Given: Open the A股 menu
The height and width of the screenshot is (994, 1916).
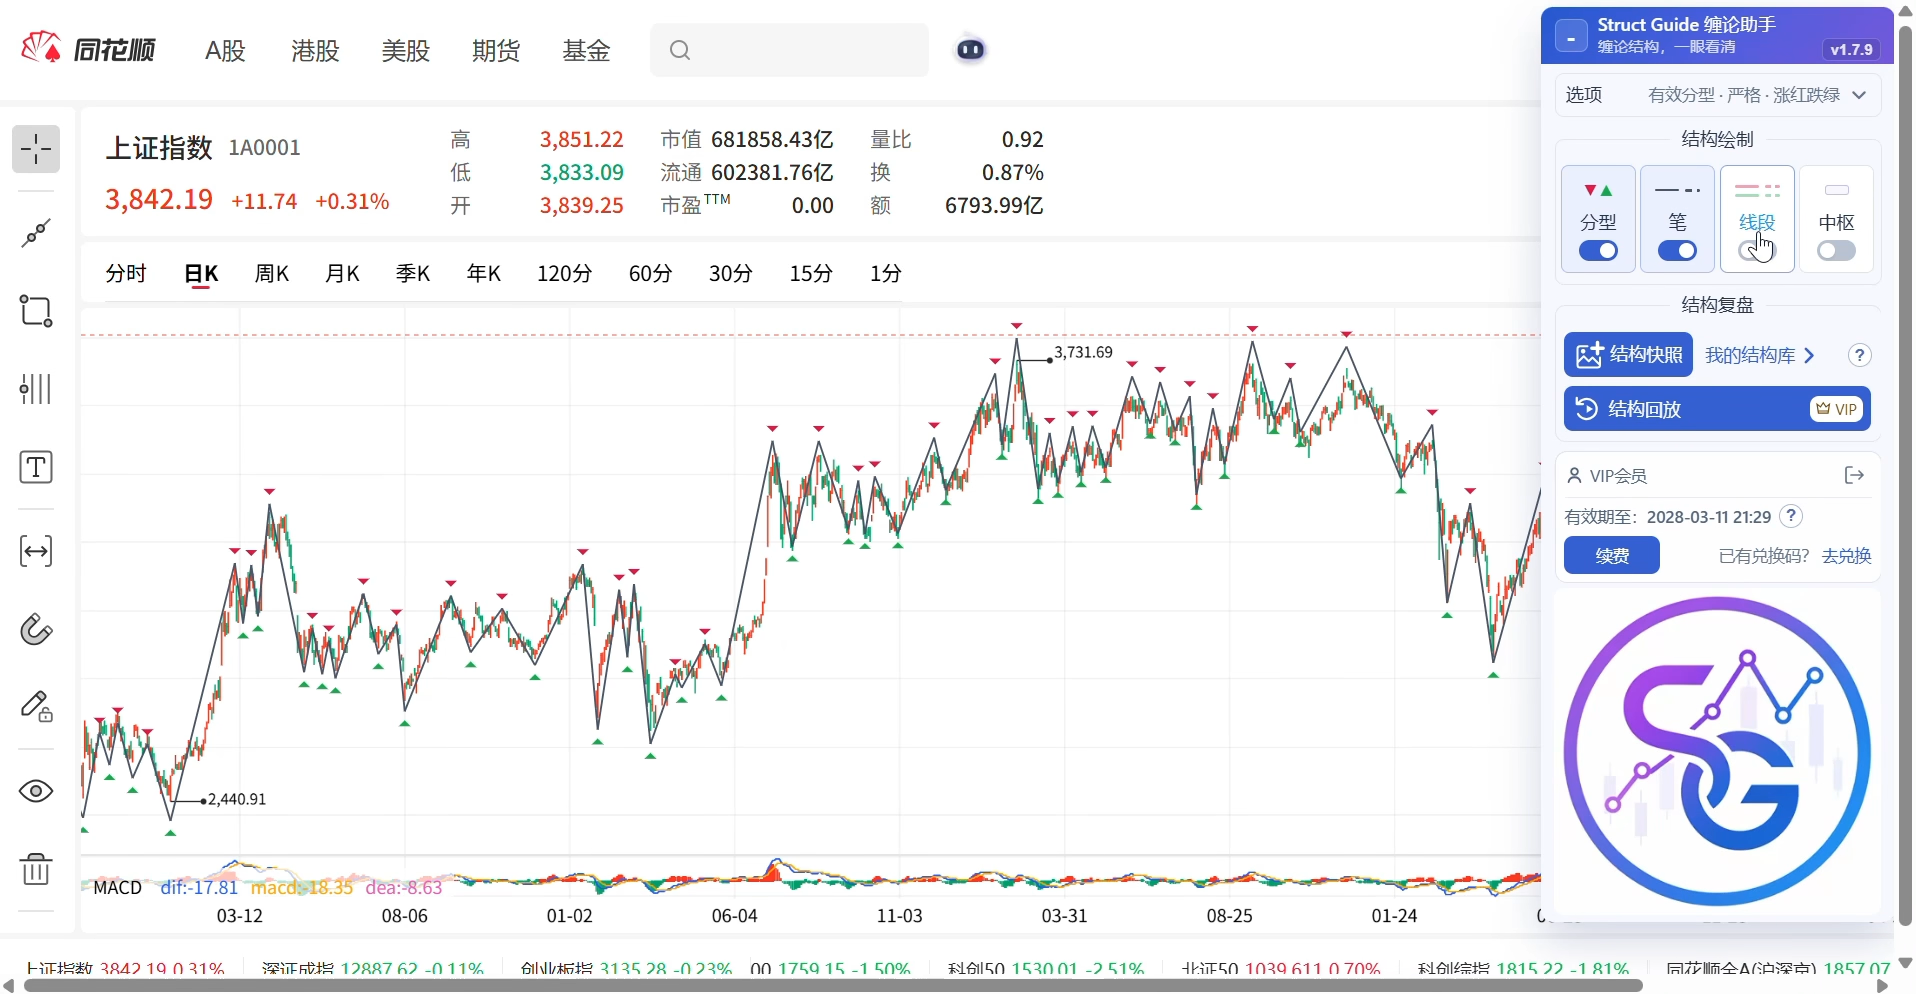Looking at the screenshot, I should pyautogui.click(x=225, y=50).
